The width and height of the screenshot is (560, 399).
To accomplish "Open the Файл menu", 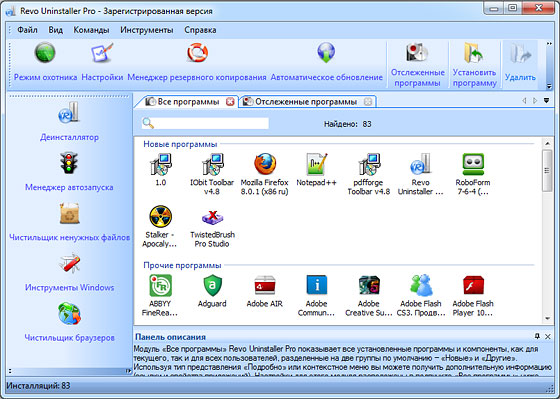I will tap(27, 30).
